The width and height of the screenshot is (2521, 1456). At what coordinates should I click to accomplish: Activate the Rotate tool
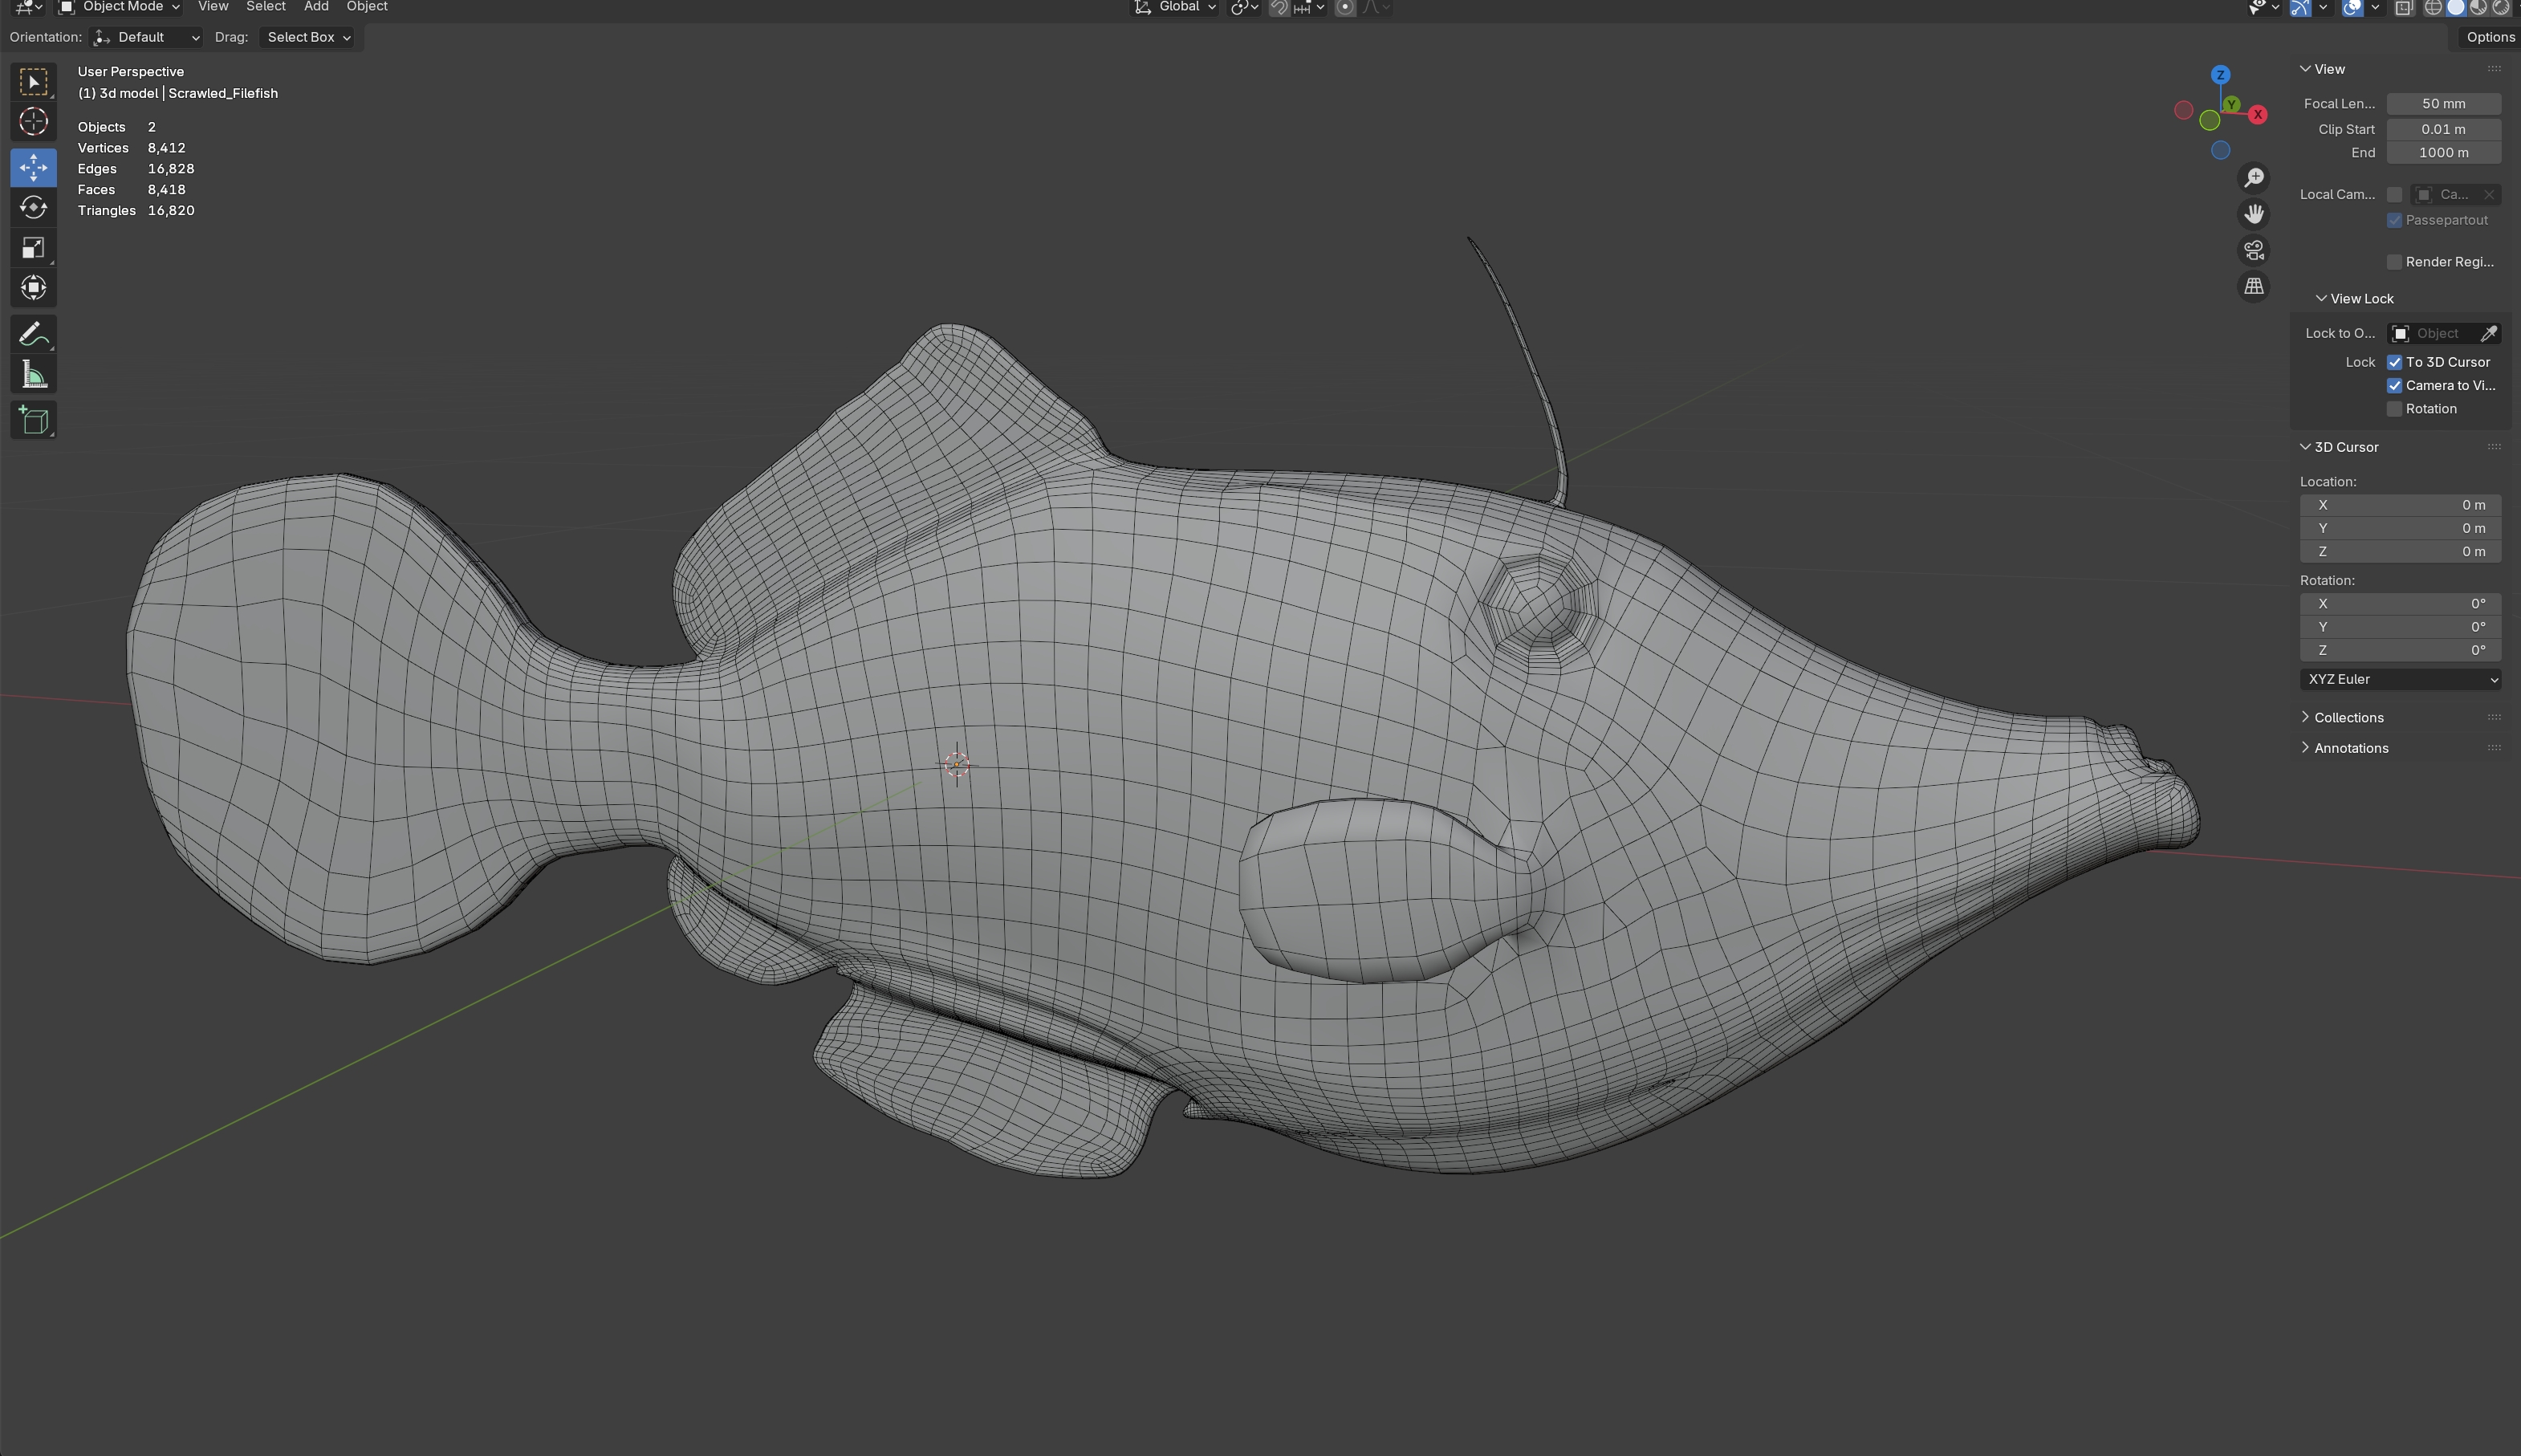pyautogui.click(x=33, y=207)
